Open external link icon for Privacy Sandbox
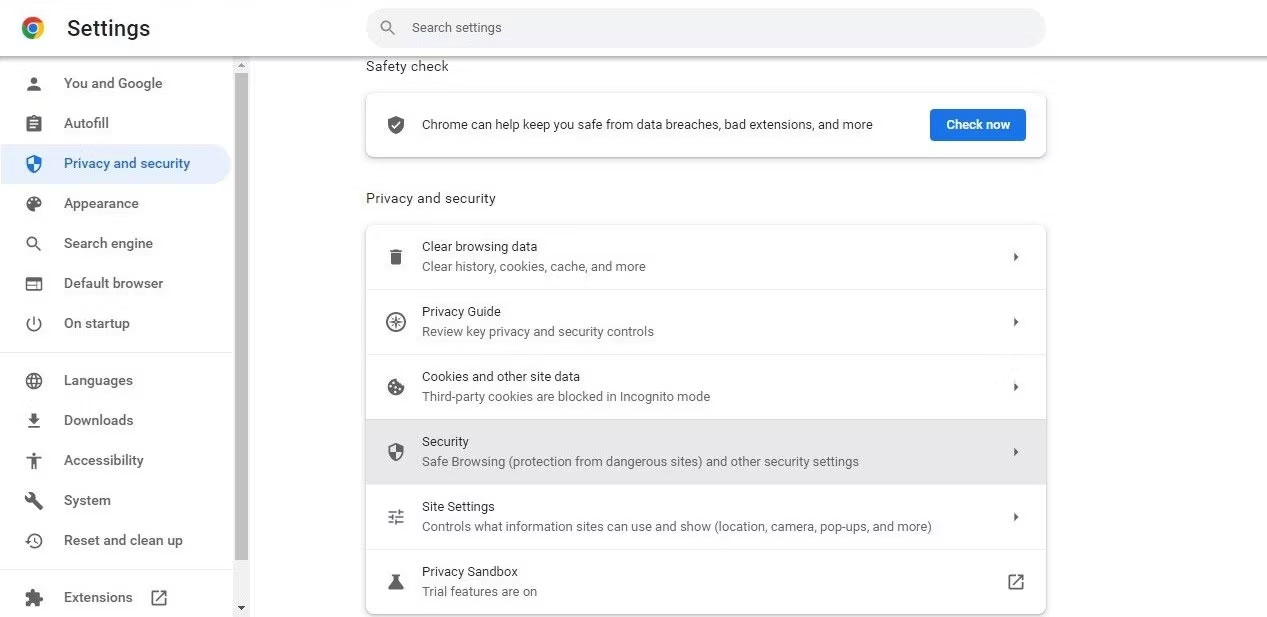Image resolution: width=1267 pixels, height=617 pixels. pos(1015,582)
